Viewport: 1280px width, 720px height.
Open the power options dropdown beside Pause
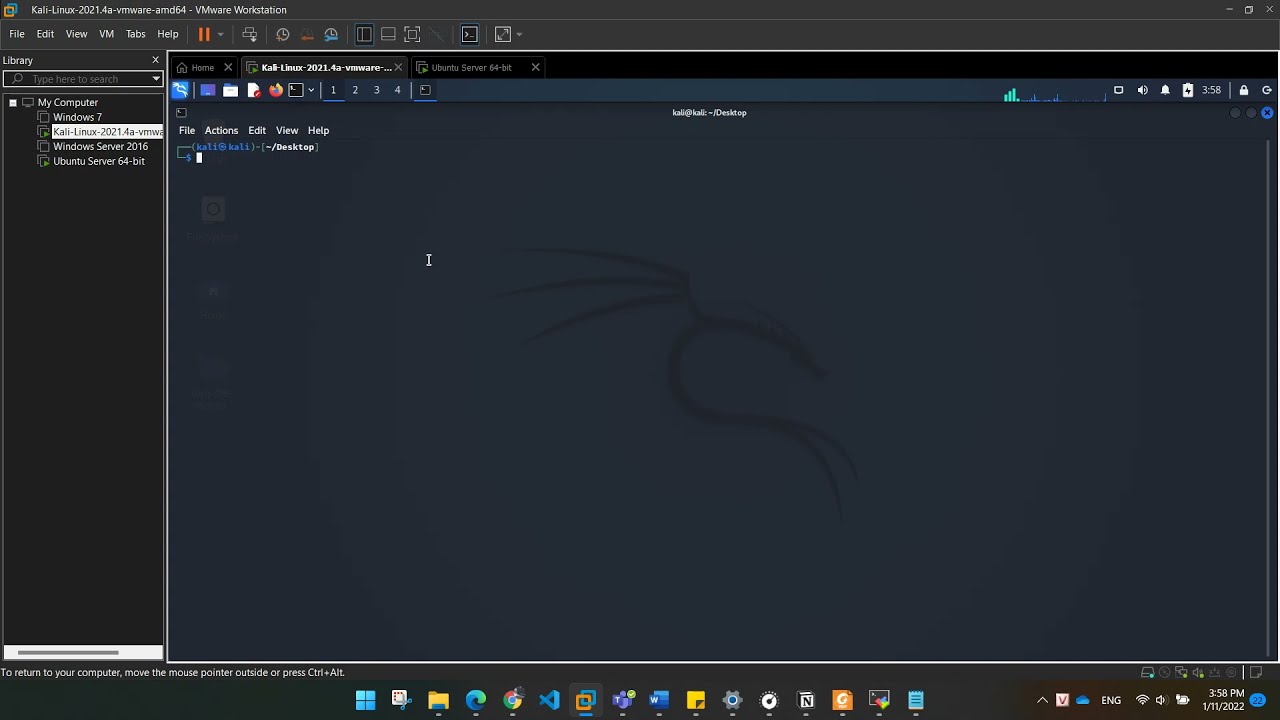[x=220, y=34]
